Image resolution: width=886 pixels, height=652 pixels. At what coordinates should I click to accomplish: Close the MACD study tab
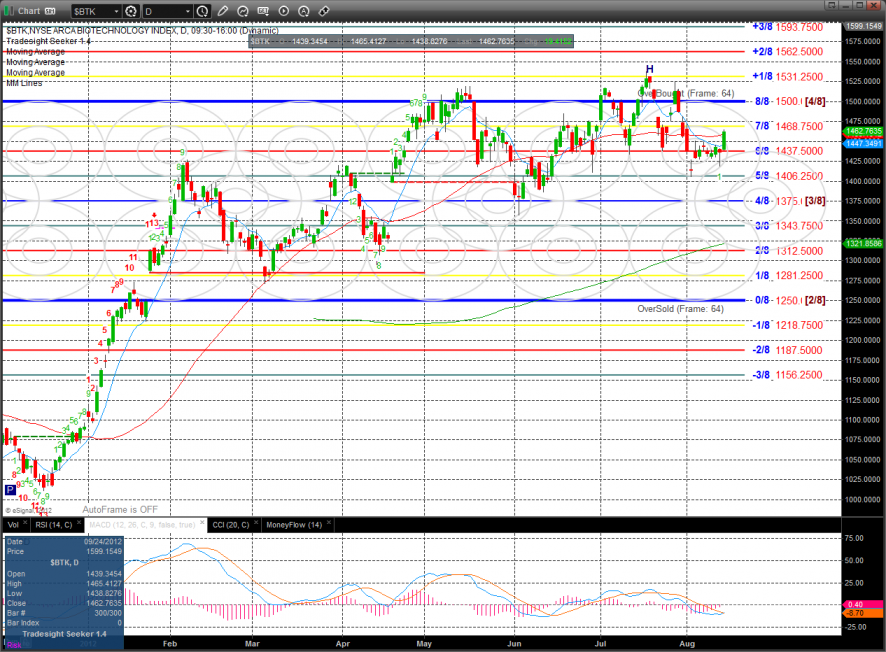tap(202, 523)
